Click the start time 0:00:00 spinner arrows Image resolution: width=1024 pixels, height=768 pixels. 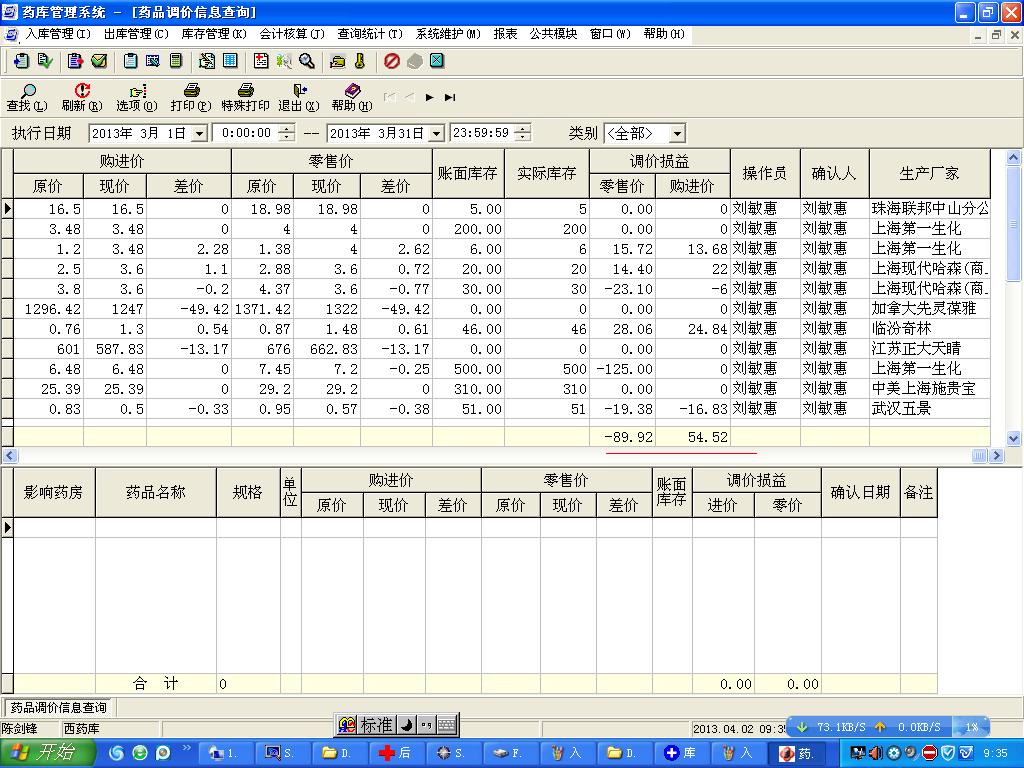286,133
